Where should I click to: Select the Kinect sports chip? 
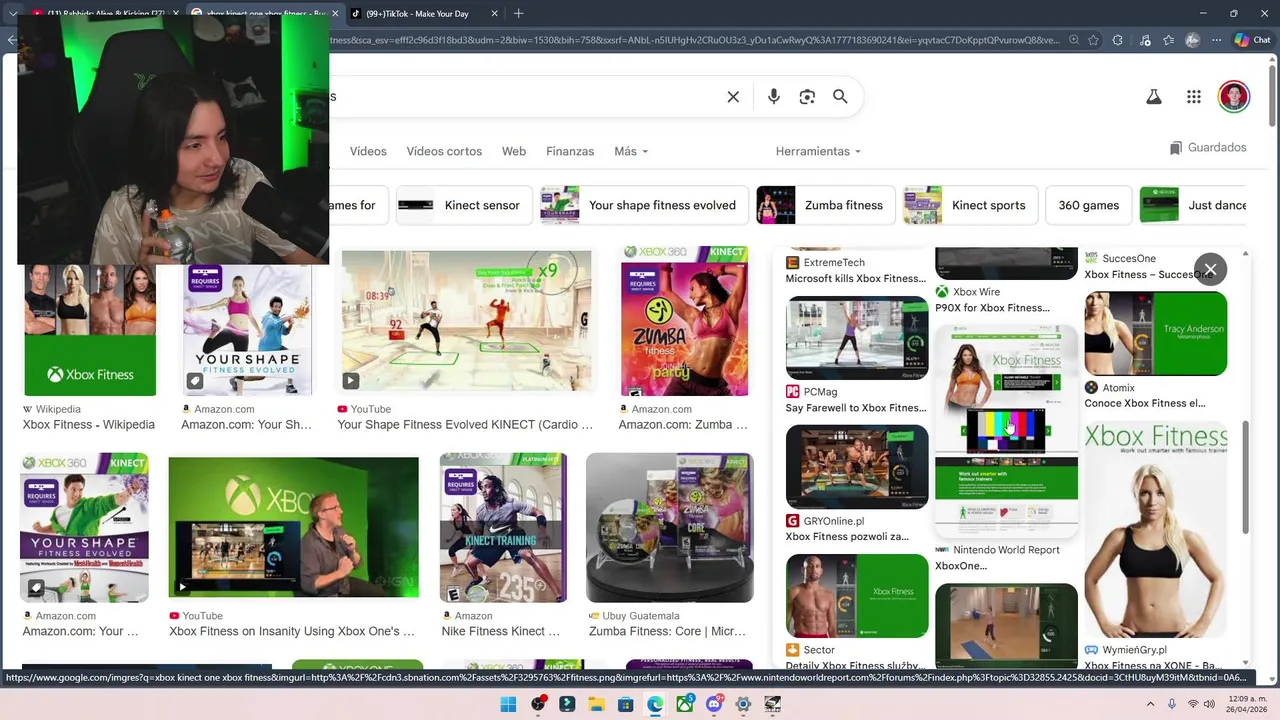tap(970, 205)
